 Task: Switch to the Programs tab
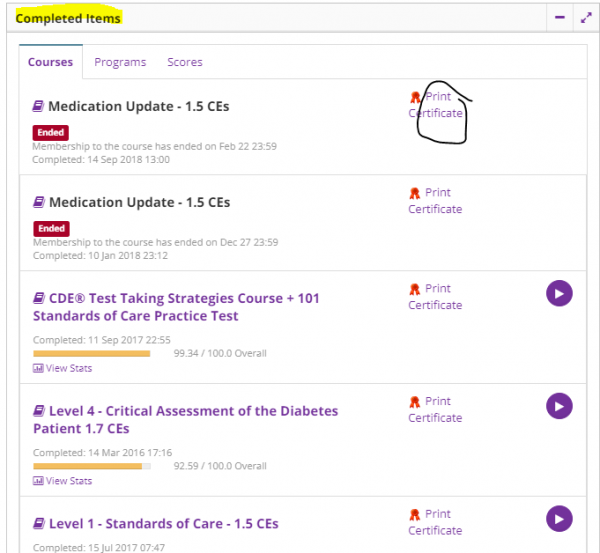120,62
